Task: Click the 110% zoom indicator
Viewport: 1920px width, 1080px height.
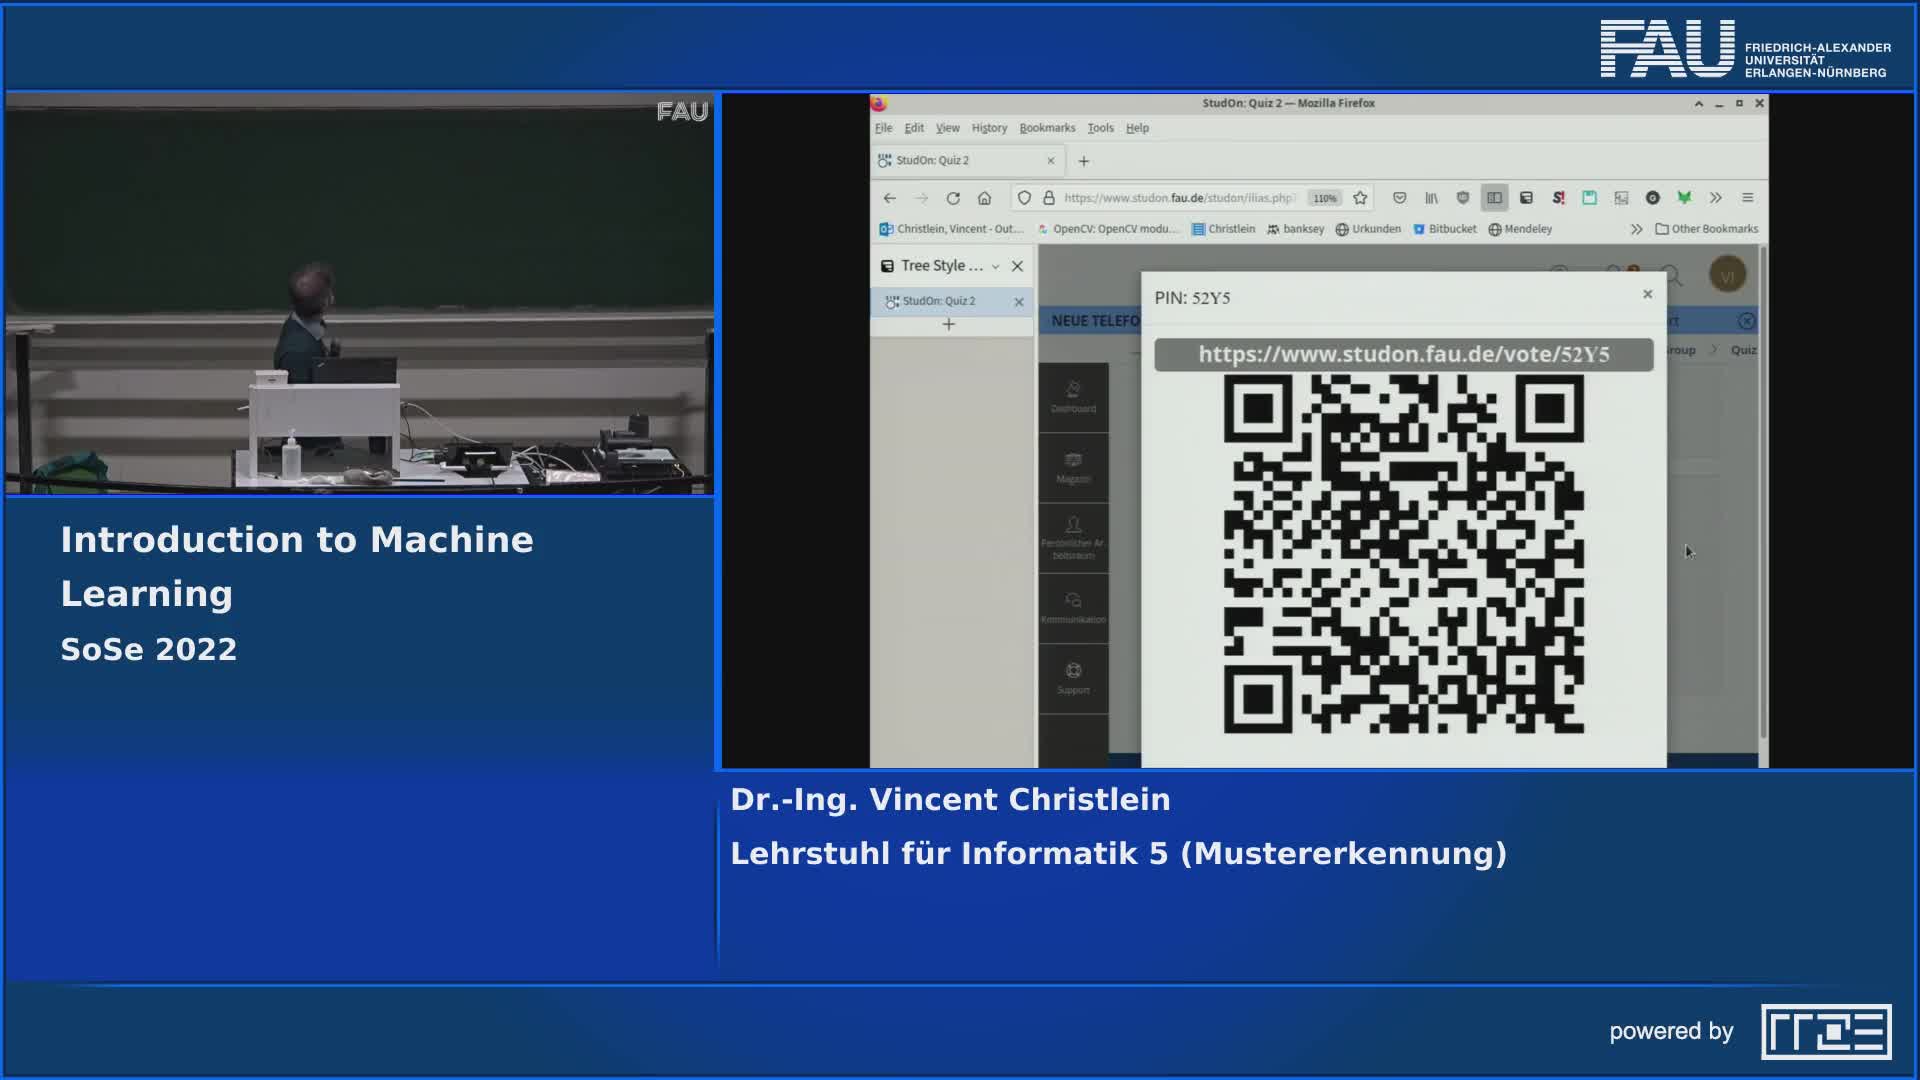Action: (1324, 198)
